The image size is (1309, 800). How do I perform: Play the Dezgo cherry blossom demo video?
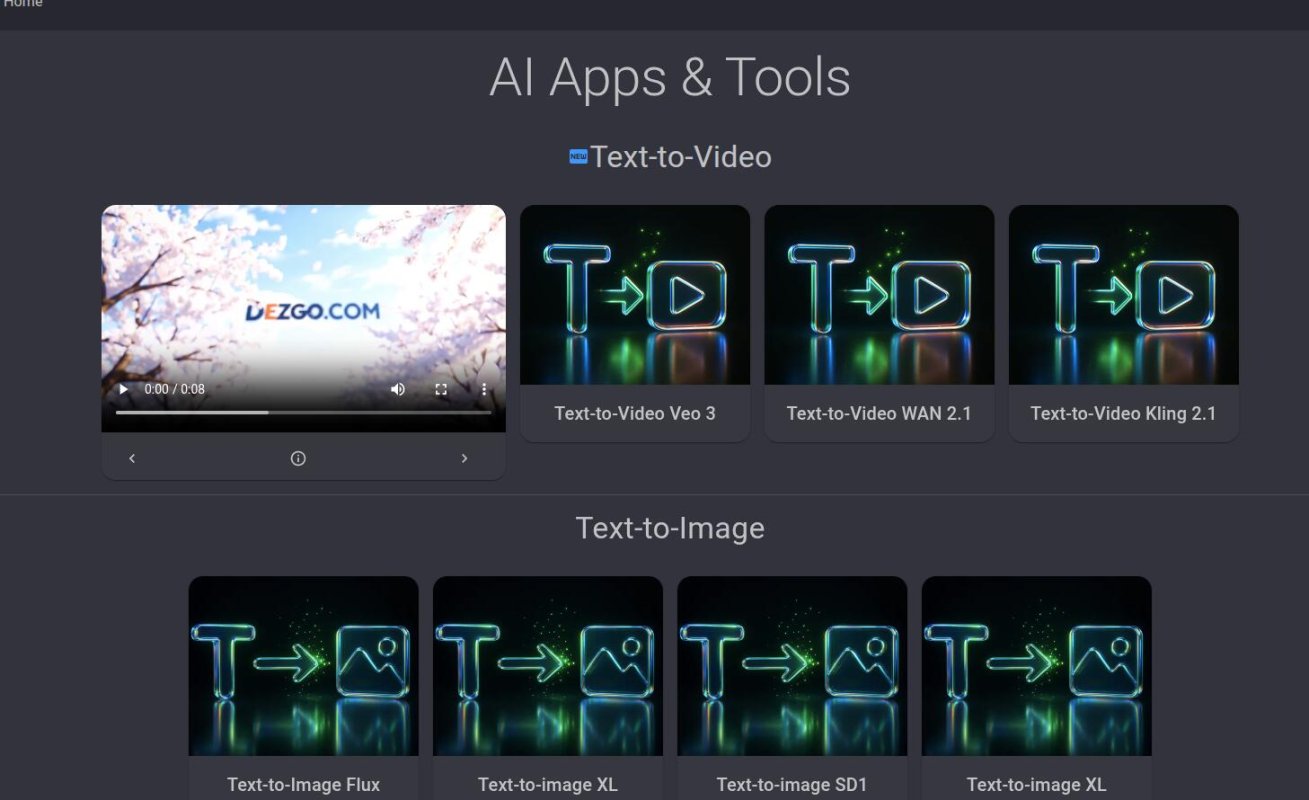click(x=123, y=389)
